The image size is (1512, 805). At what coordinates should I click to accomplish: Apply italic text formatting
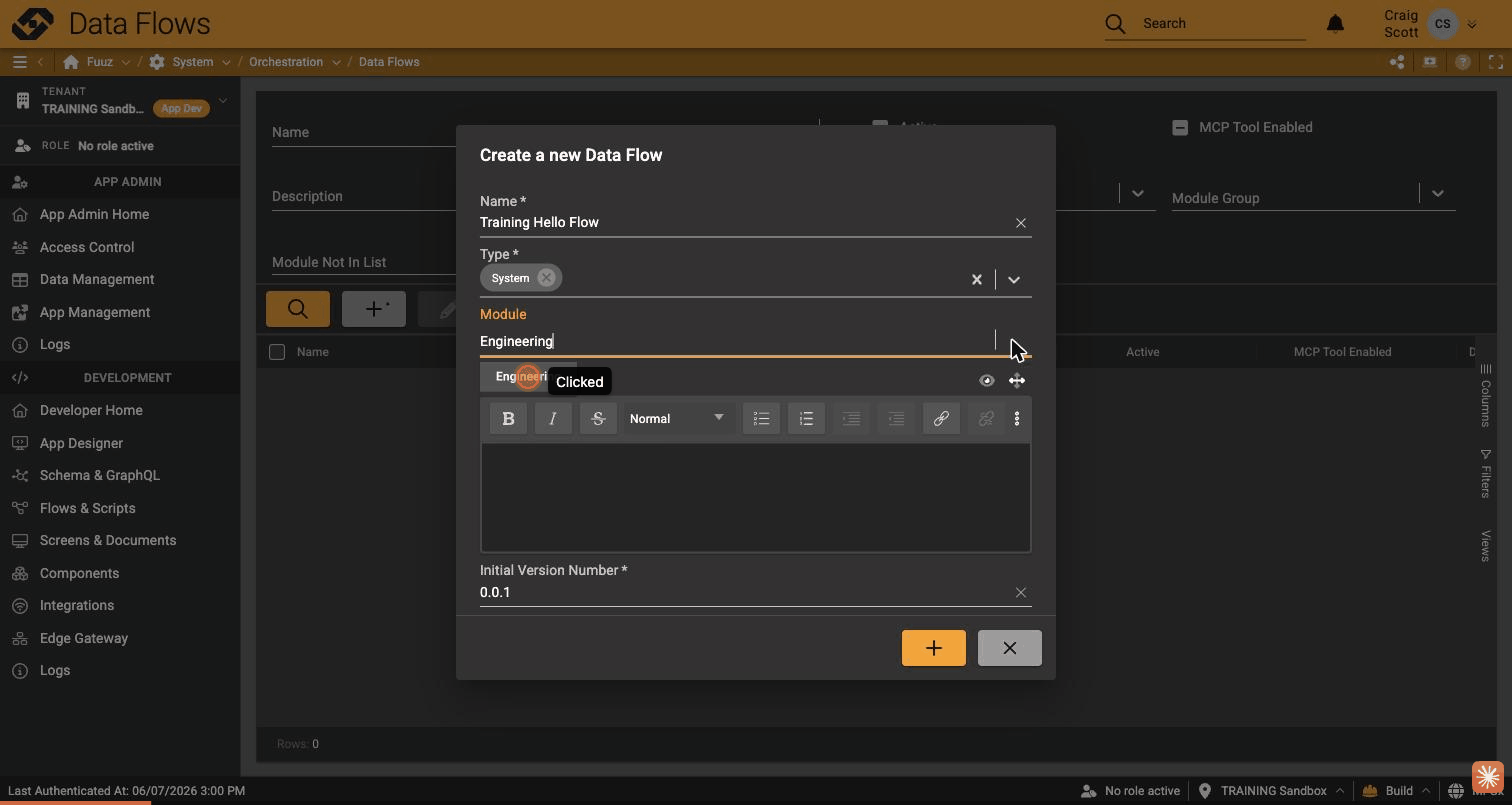coord(553,419)
